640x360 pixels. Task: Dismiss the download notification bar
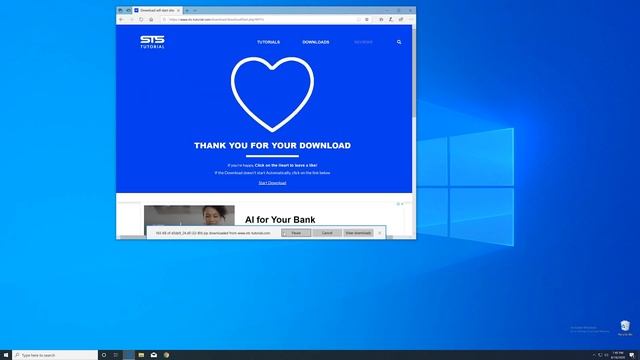[380, 233]
